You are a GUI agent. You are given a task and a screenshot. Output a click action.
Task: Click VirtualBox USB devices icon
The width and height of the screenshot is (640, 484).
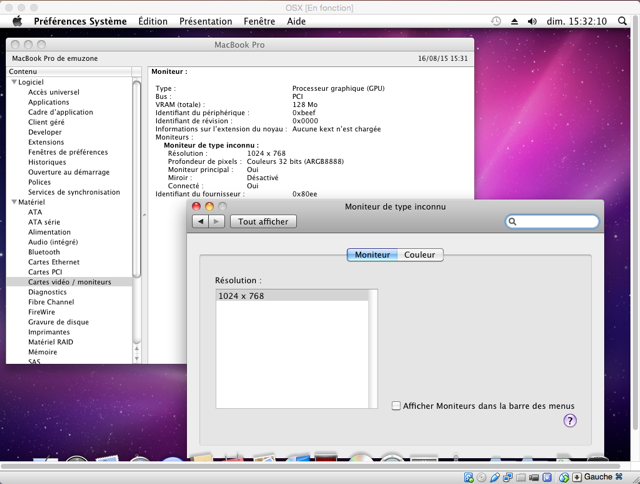point(495,477)
